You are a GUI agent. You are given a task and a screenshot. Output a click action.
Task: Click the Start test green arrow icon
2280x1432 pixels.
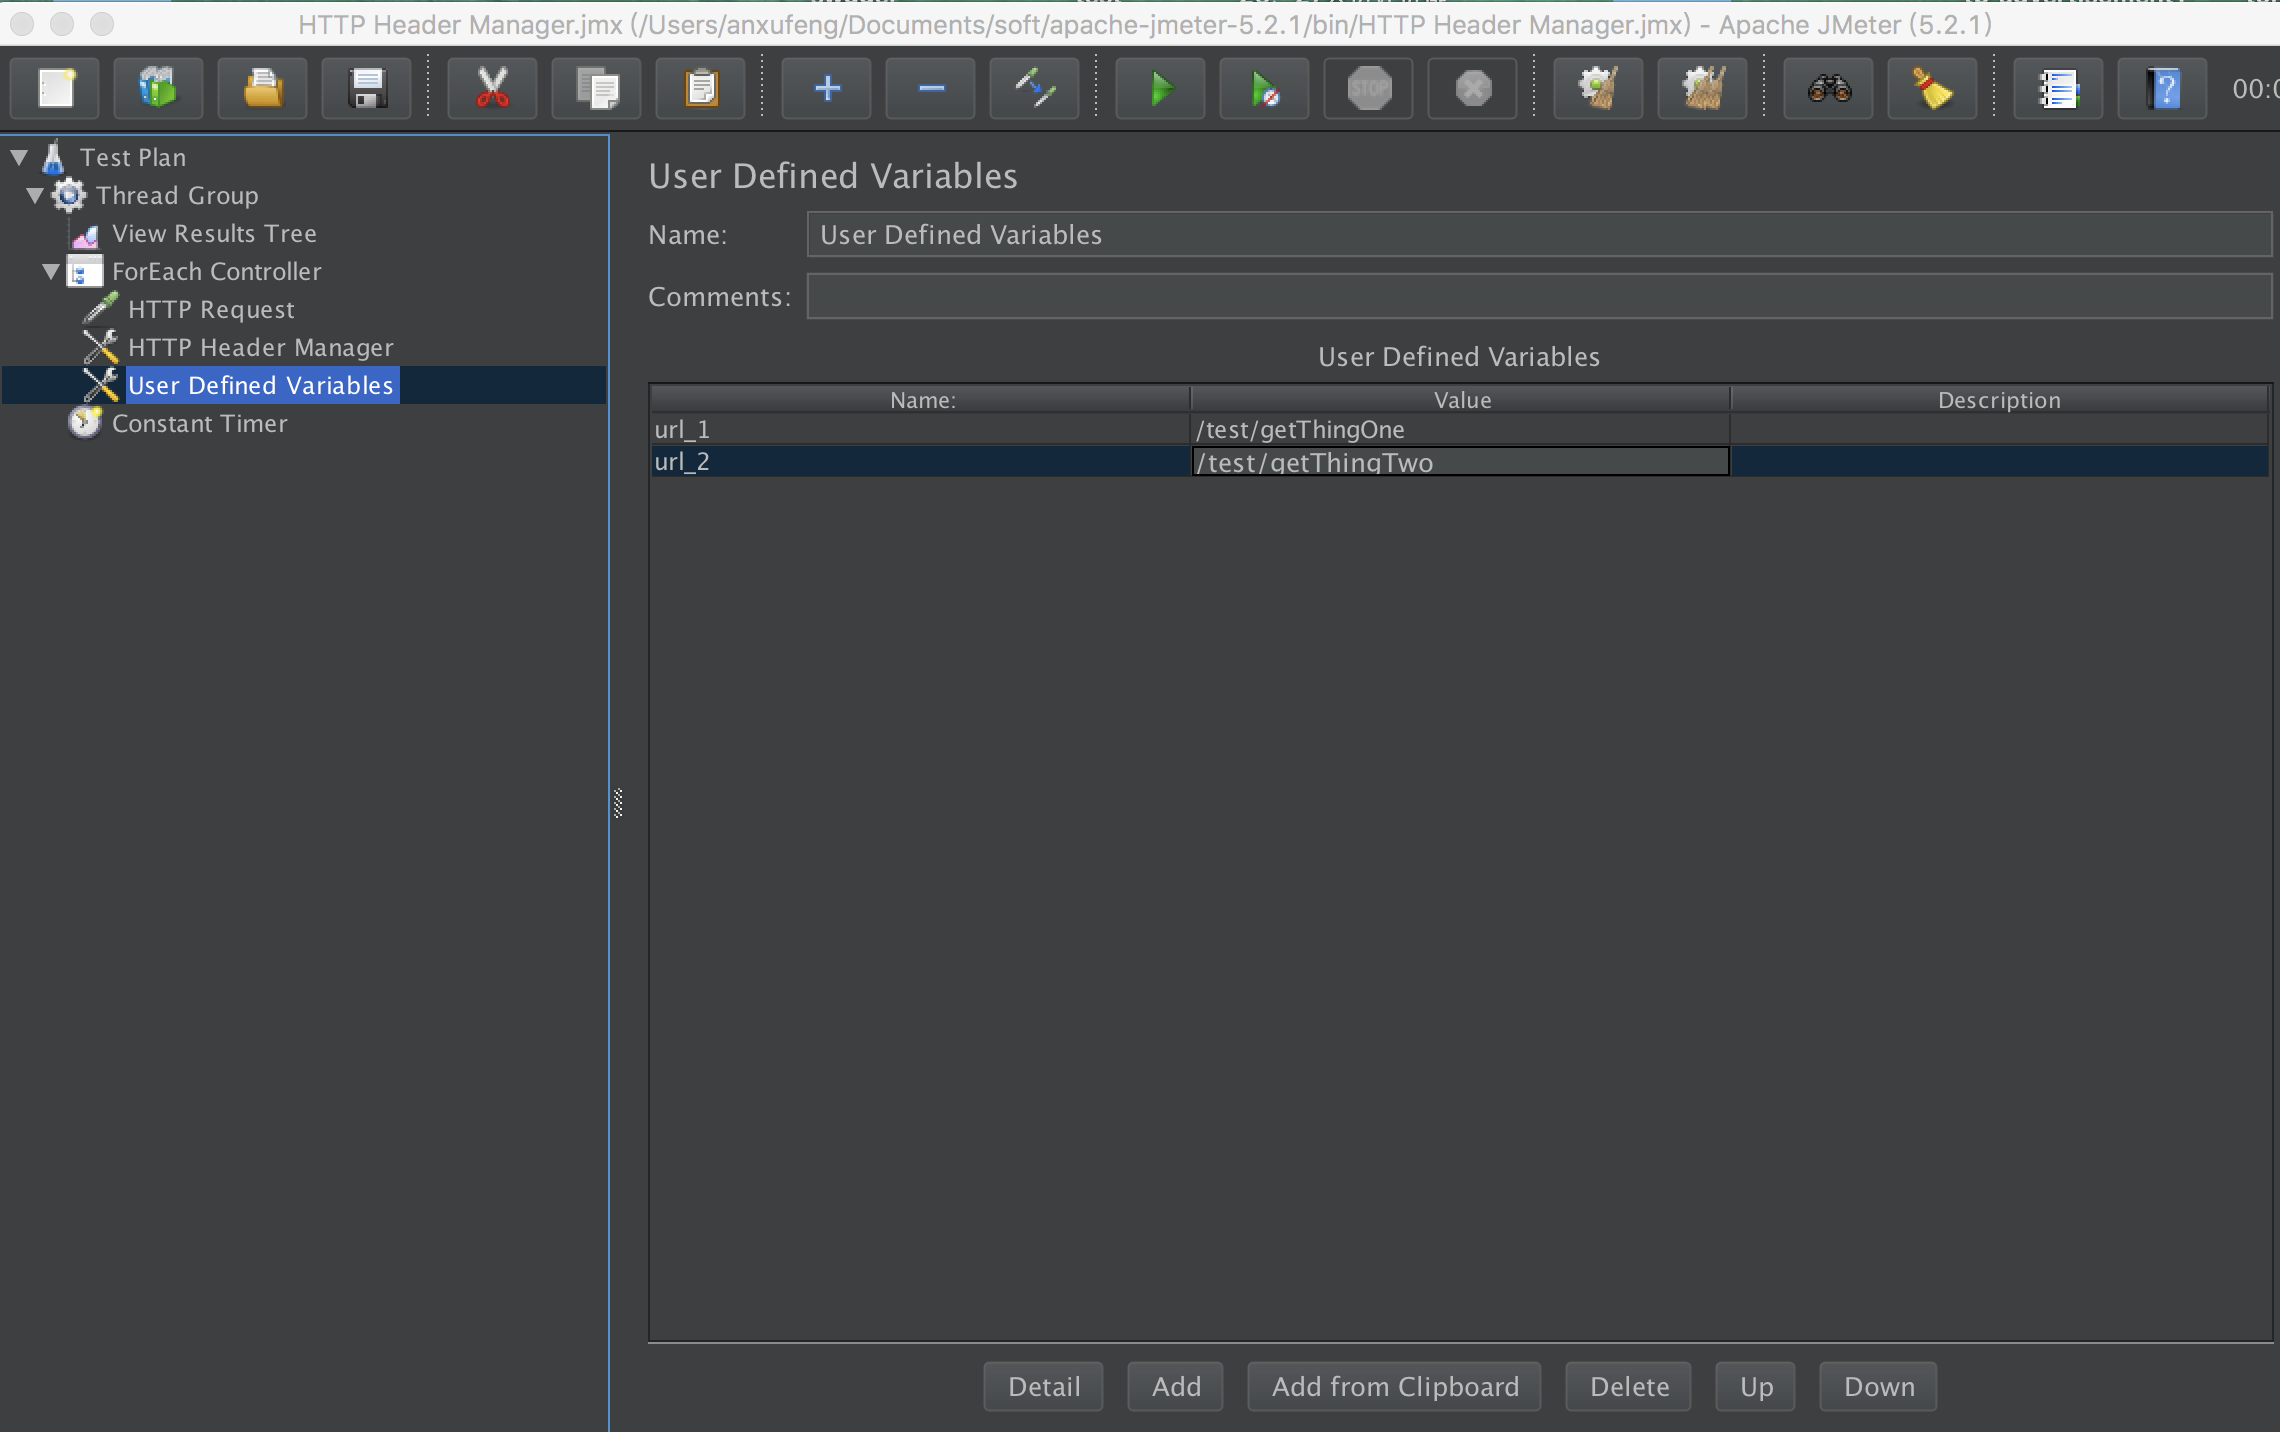click(1160, 89)
